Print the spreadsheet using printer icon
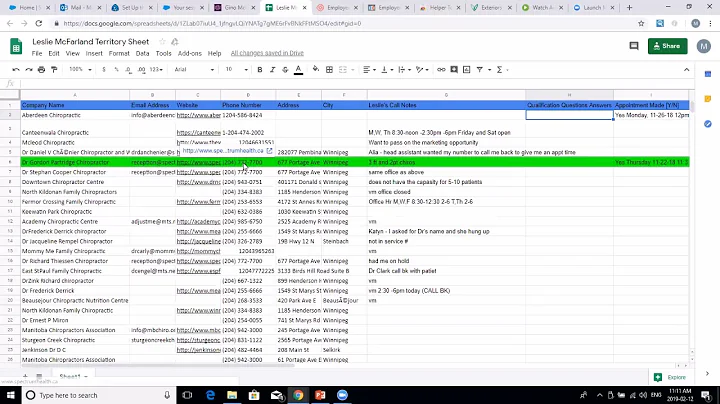 click(x=41, y=70)
